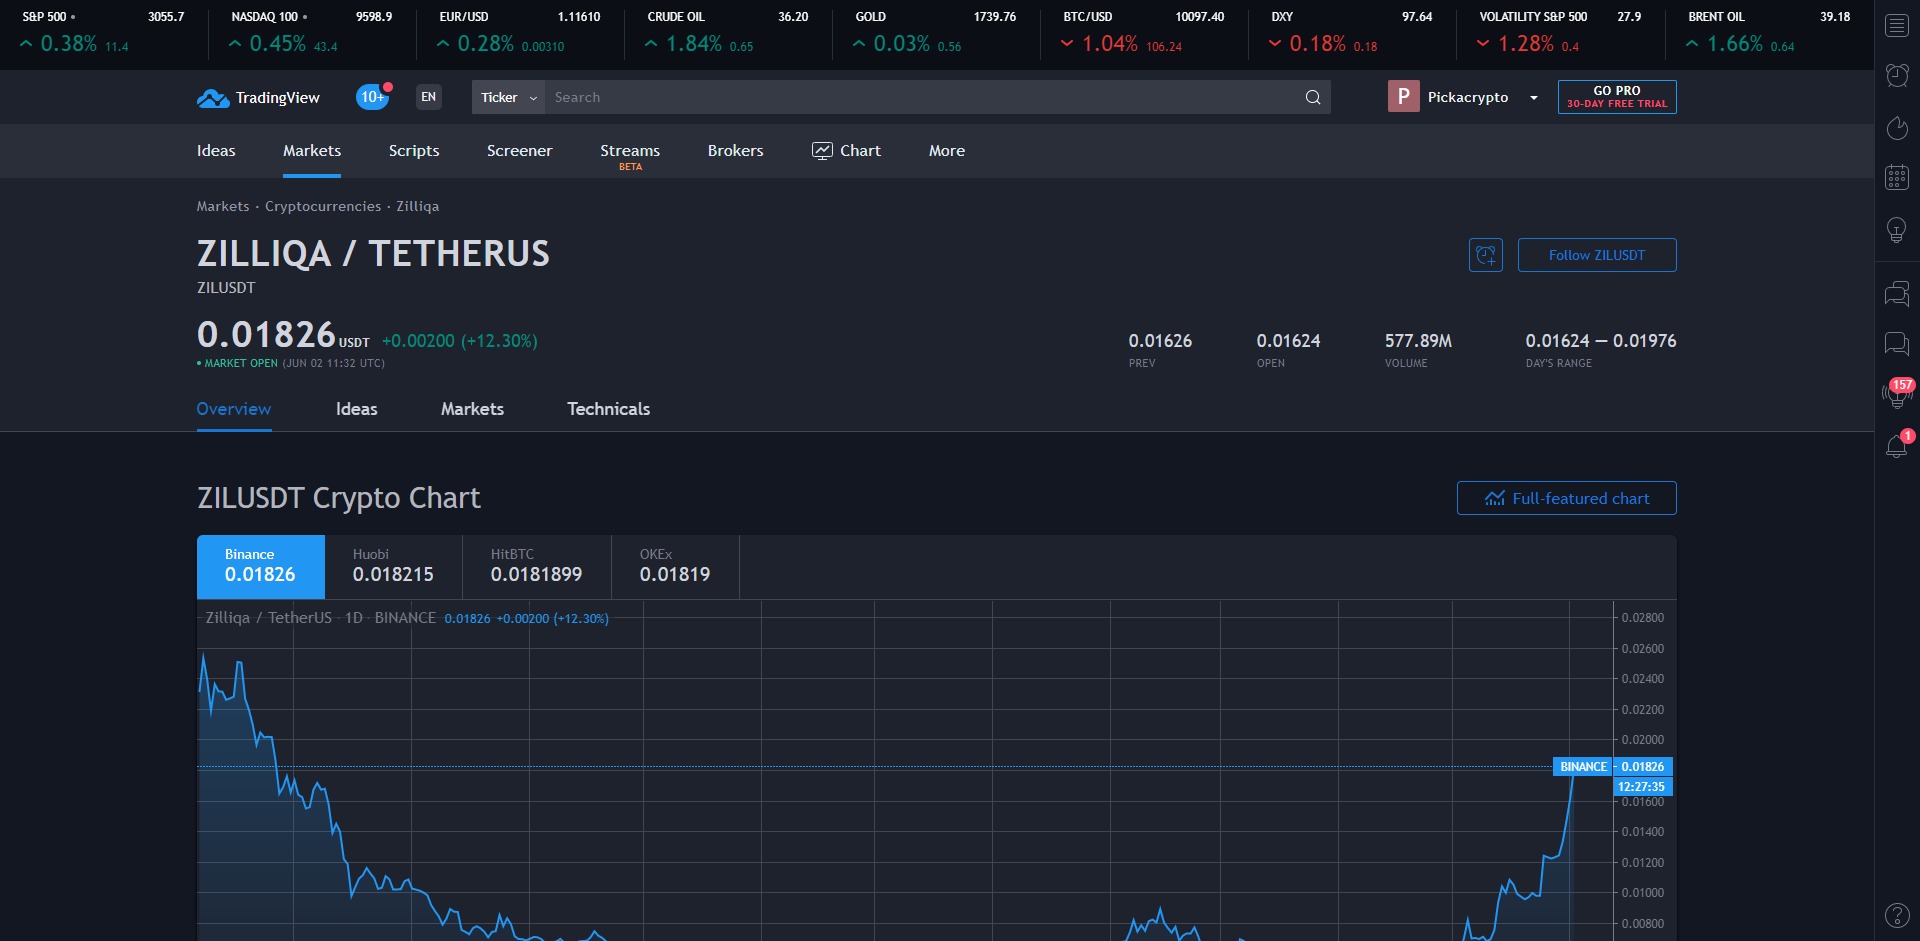The width and height of the screenshot is (1920, 941).
Task: Click the 10+ notifications badge
Action: [x=373, y=97]
